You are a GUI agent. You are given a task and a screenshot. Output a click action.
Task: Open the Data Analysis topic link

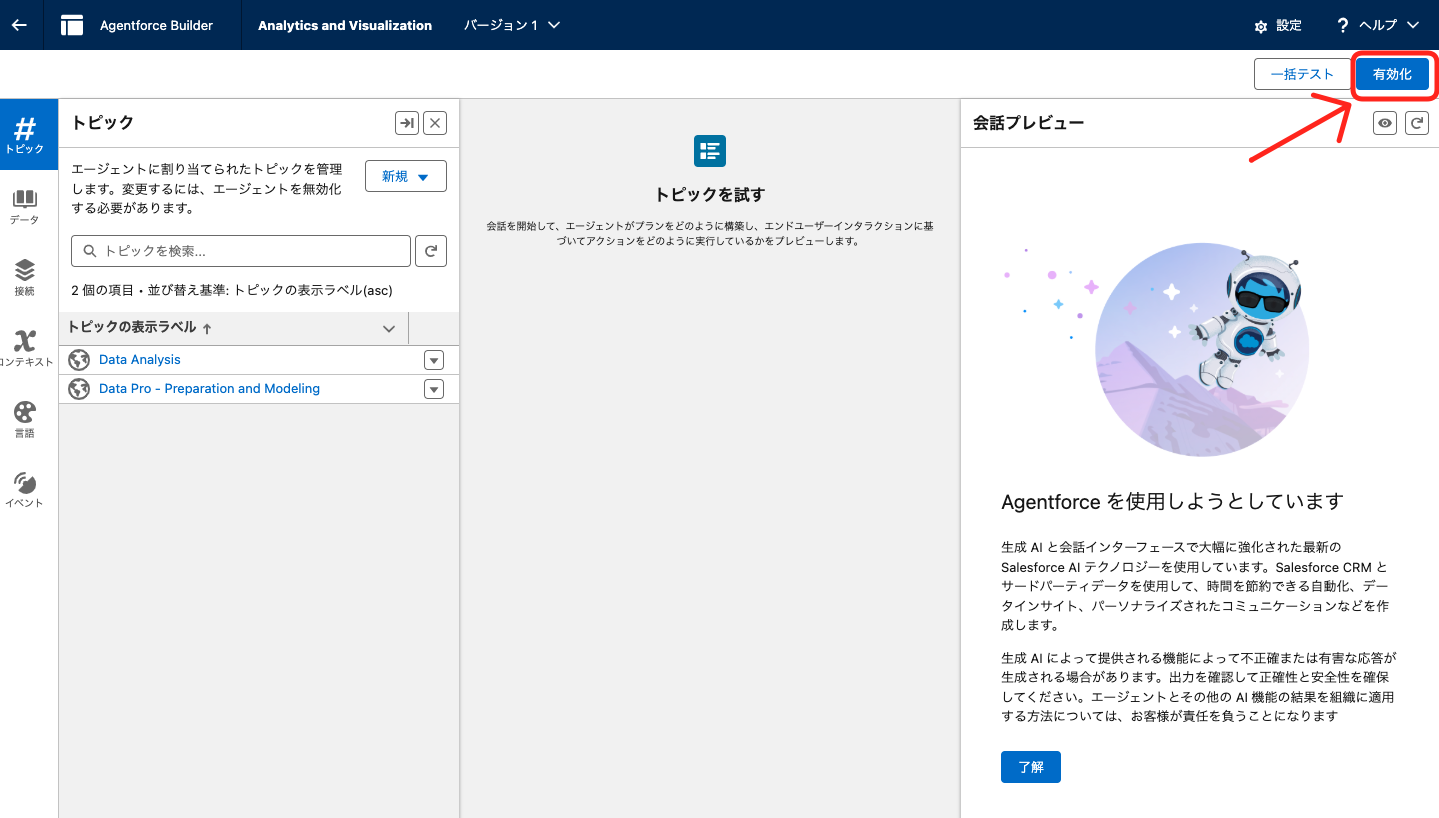[140, 360]
